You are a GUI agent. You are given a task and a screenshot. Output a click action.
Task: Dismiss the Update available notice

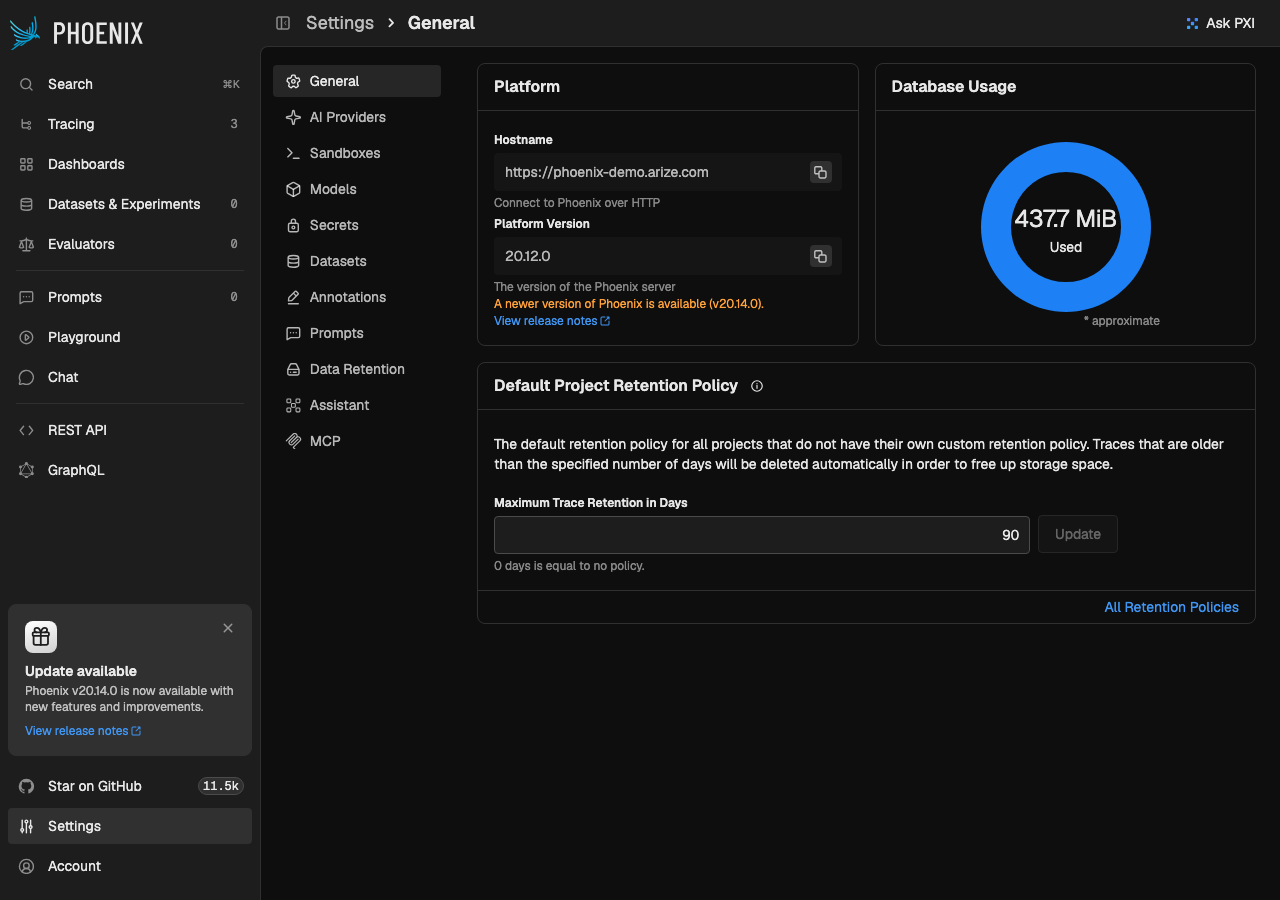(228, 628)
